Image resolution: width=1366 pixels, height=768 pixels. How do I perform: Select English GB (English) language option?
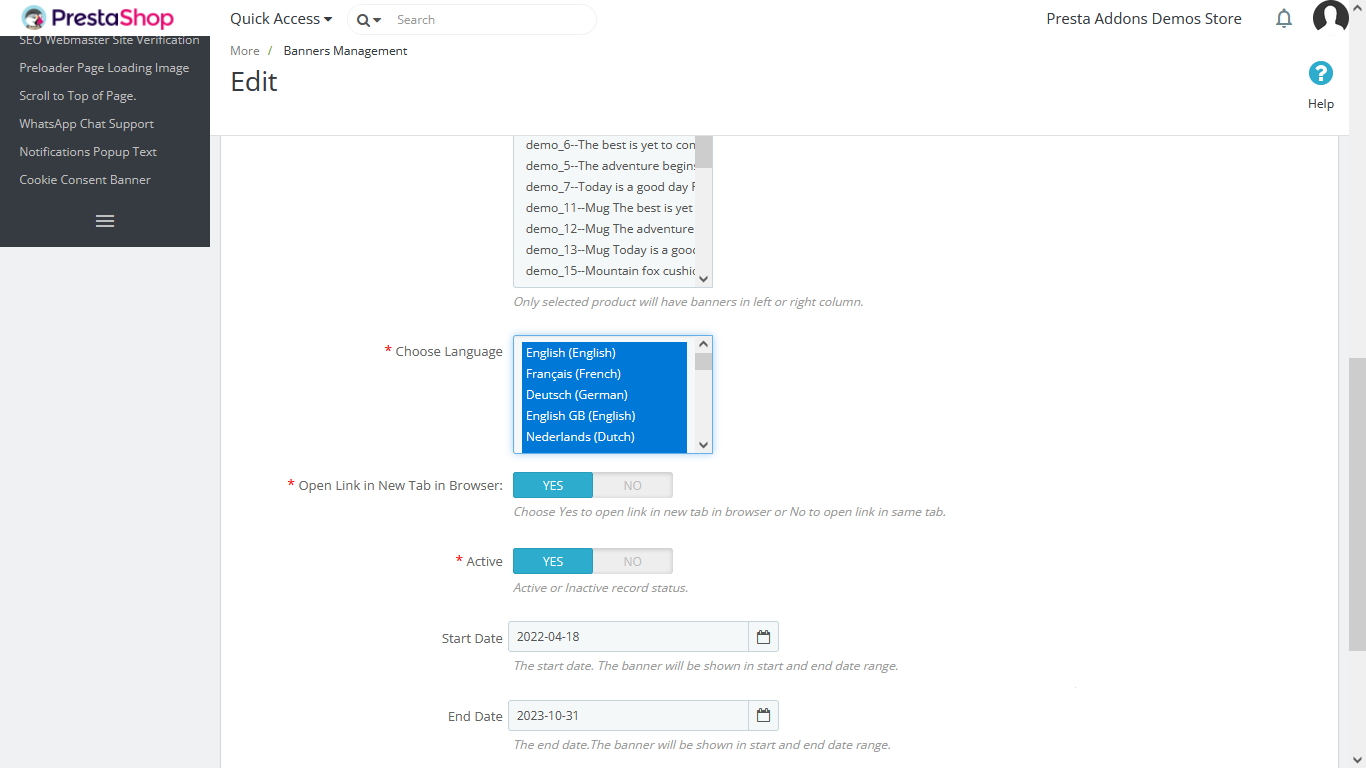click(x=604, y=416)
